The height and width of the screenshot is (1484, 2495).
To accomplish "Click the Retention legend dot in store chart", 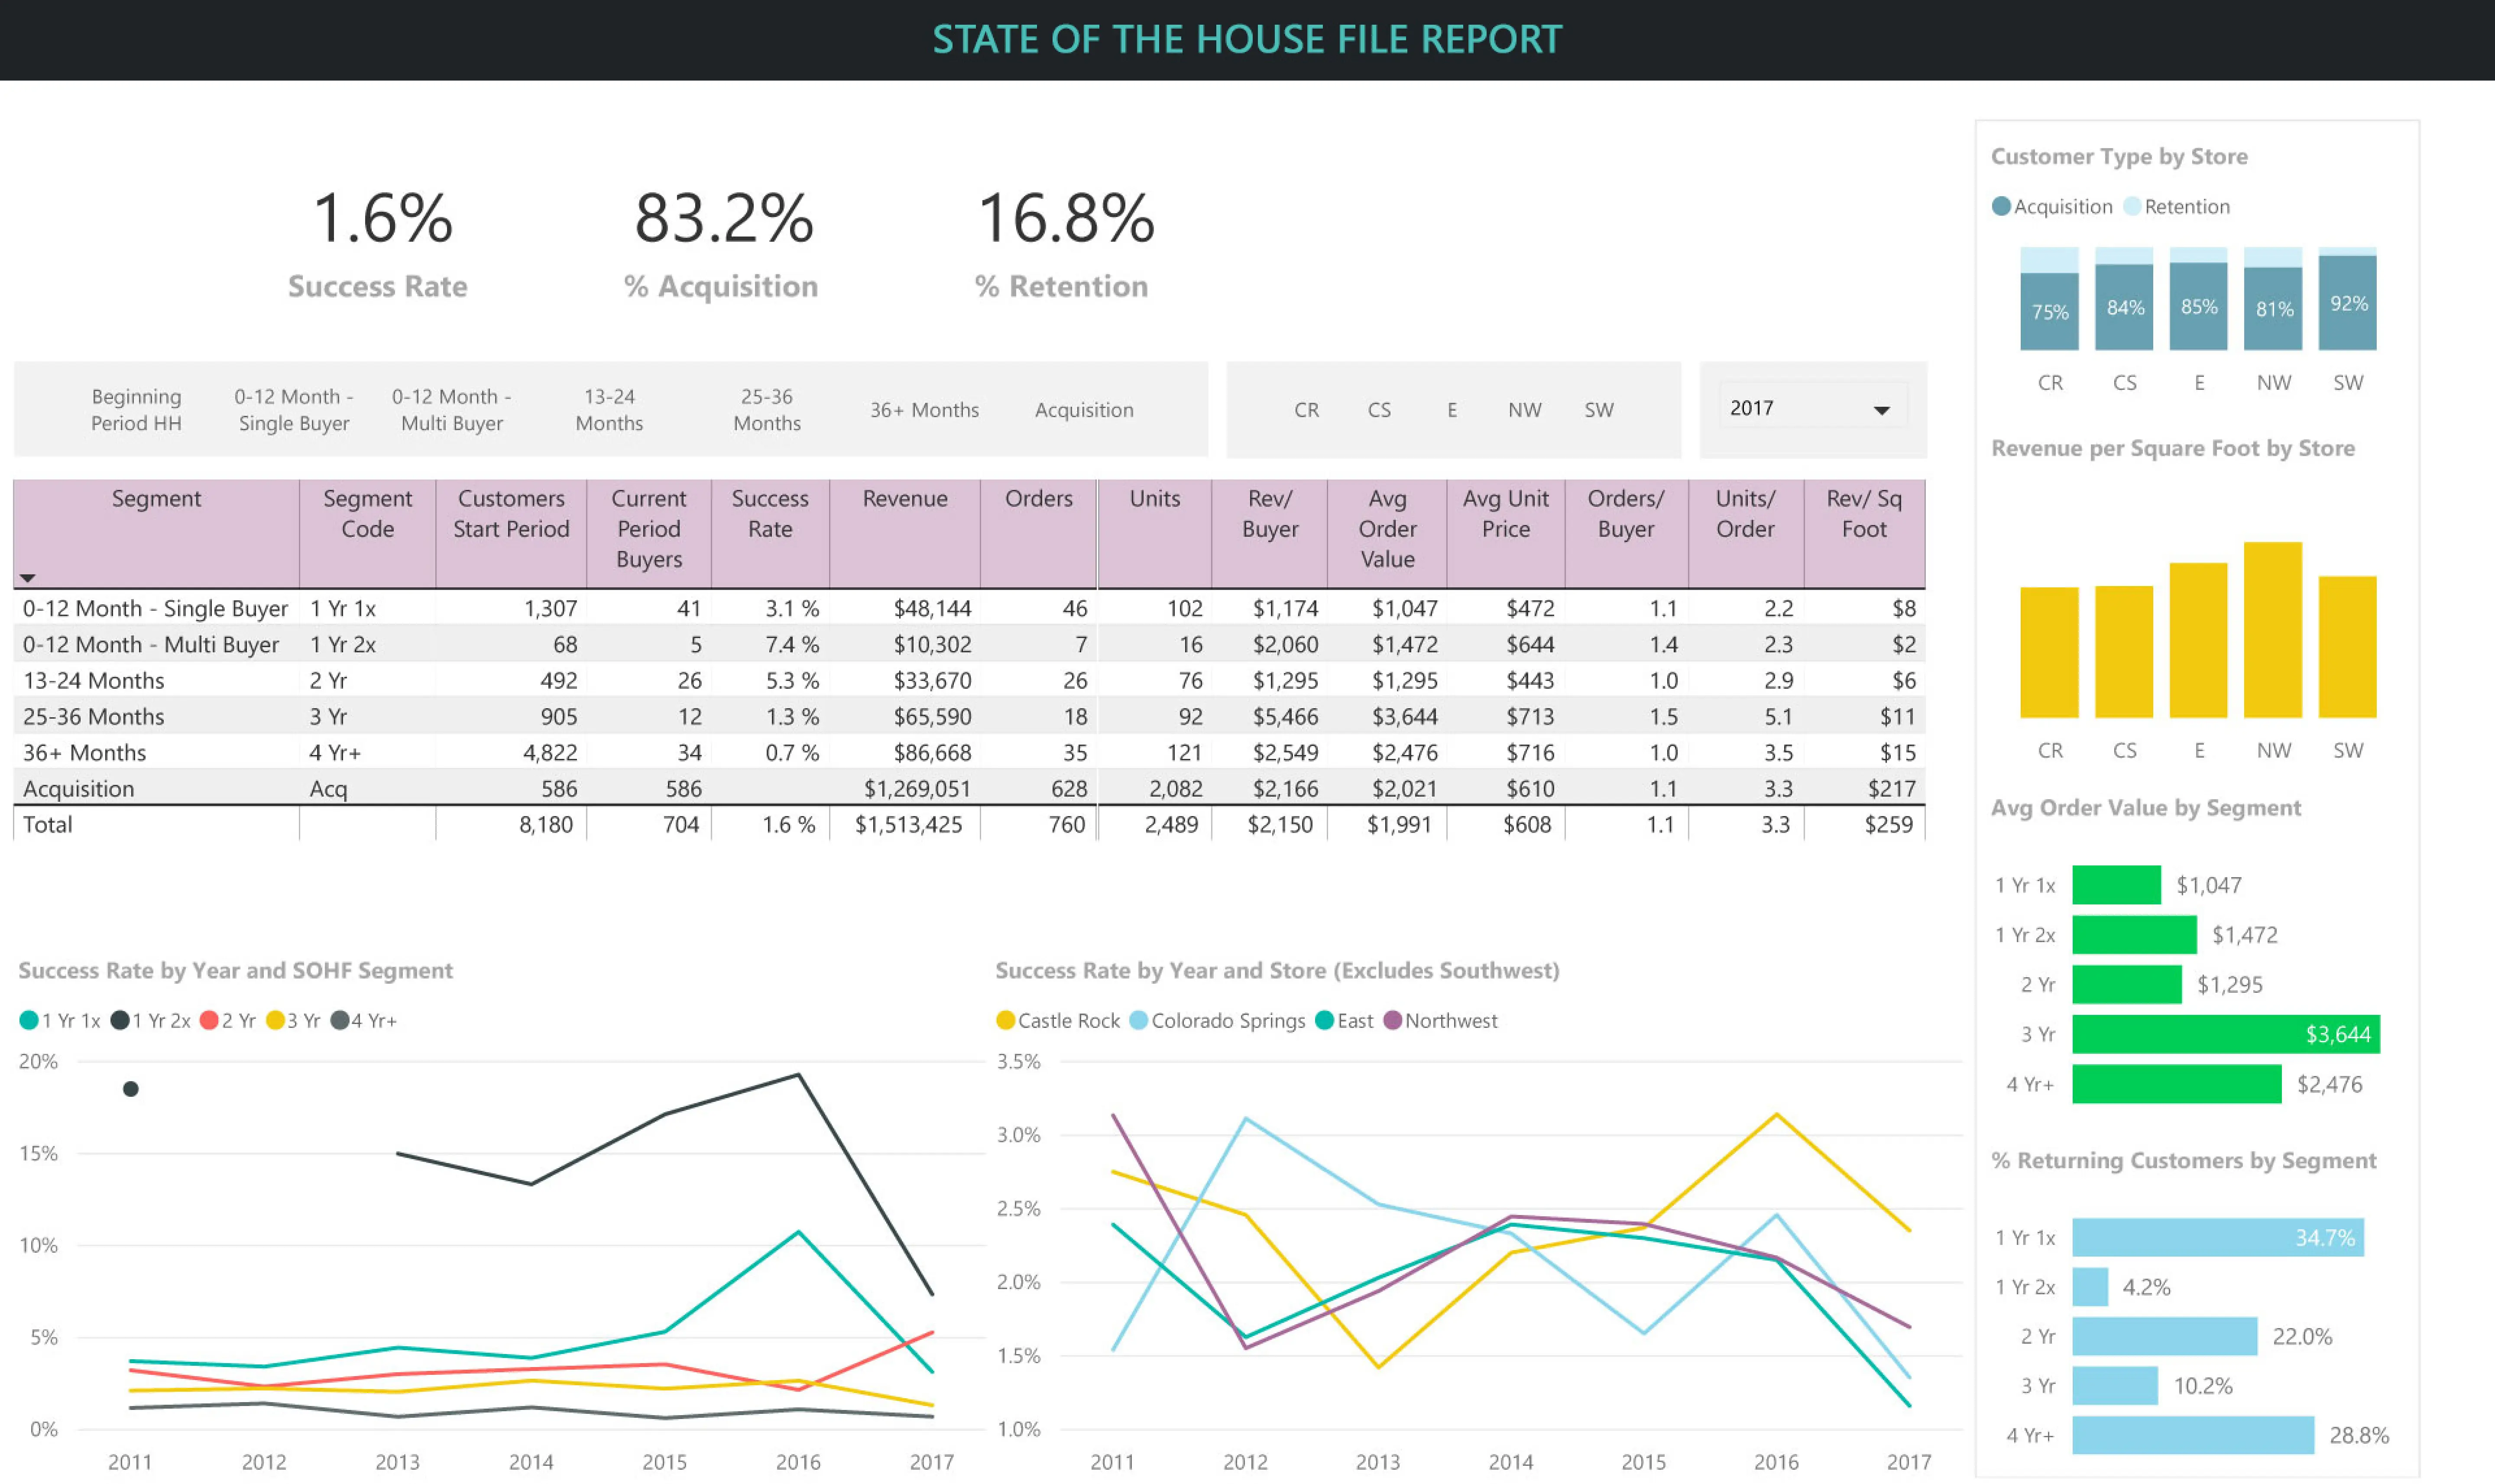I will tap(2132, 206).
